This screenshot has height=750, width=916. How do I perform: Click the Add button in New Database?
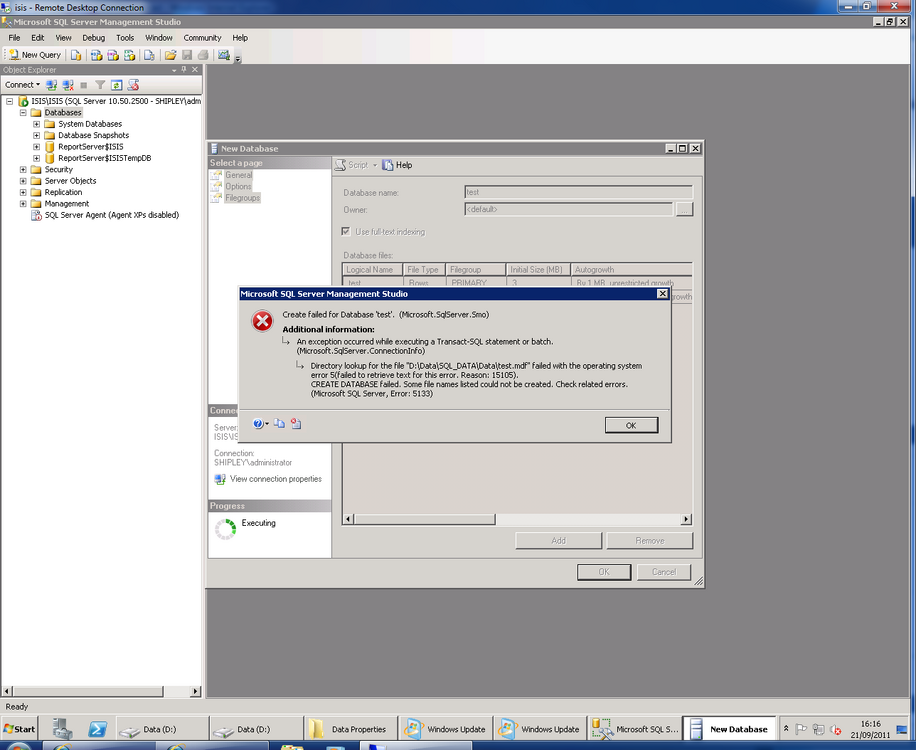[x=558, y=541]
